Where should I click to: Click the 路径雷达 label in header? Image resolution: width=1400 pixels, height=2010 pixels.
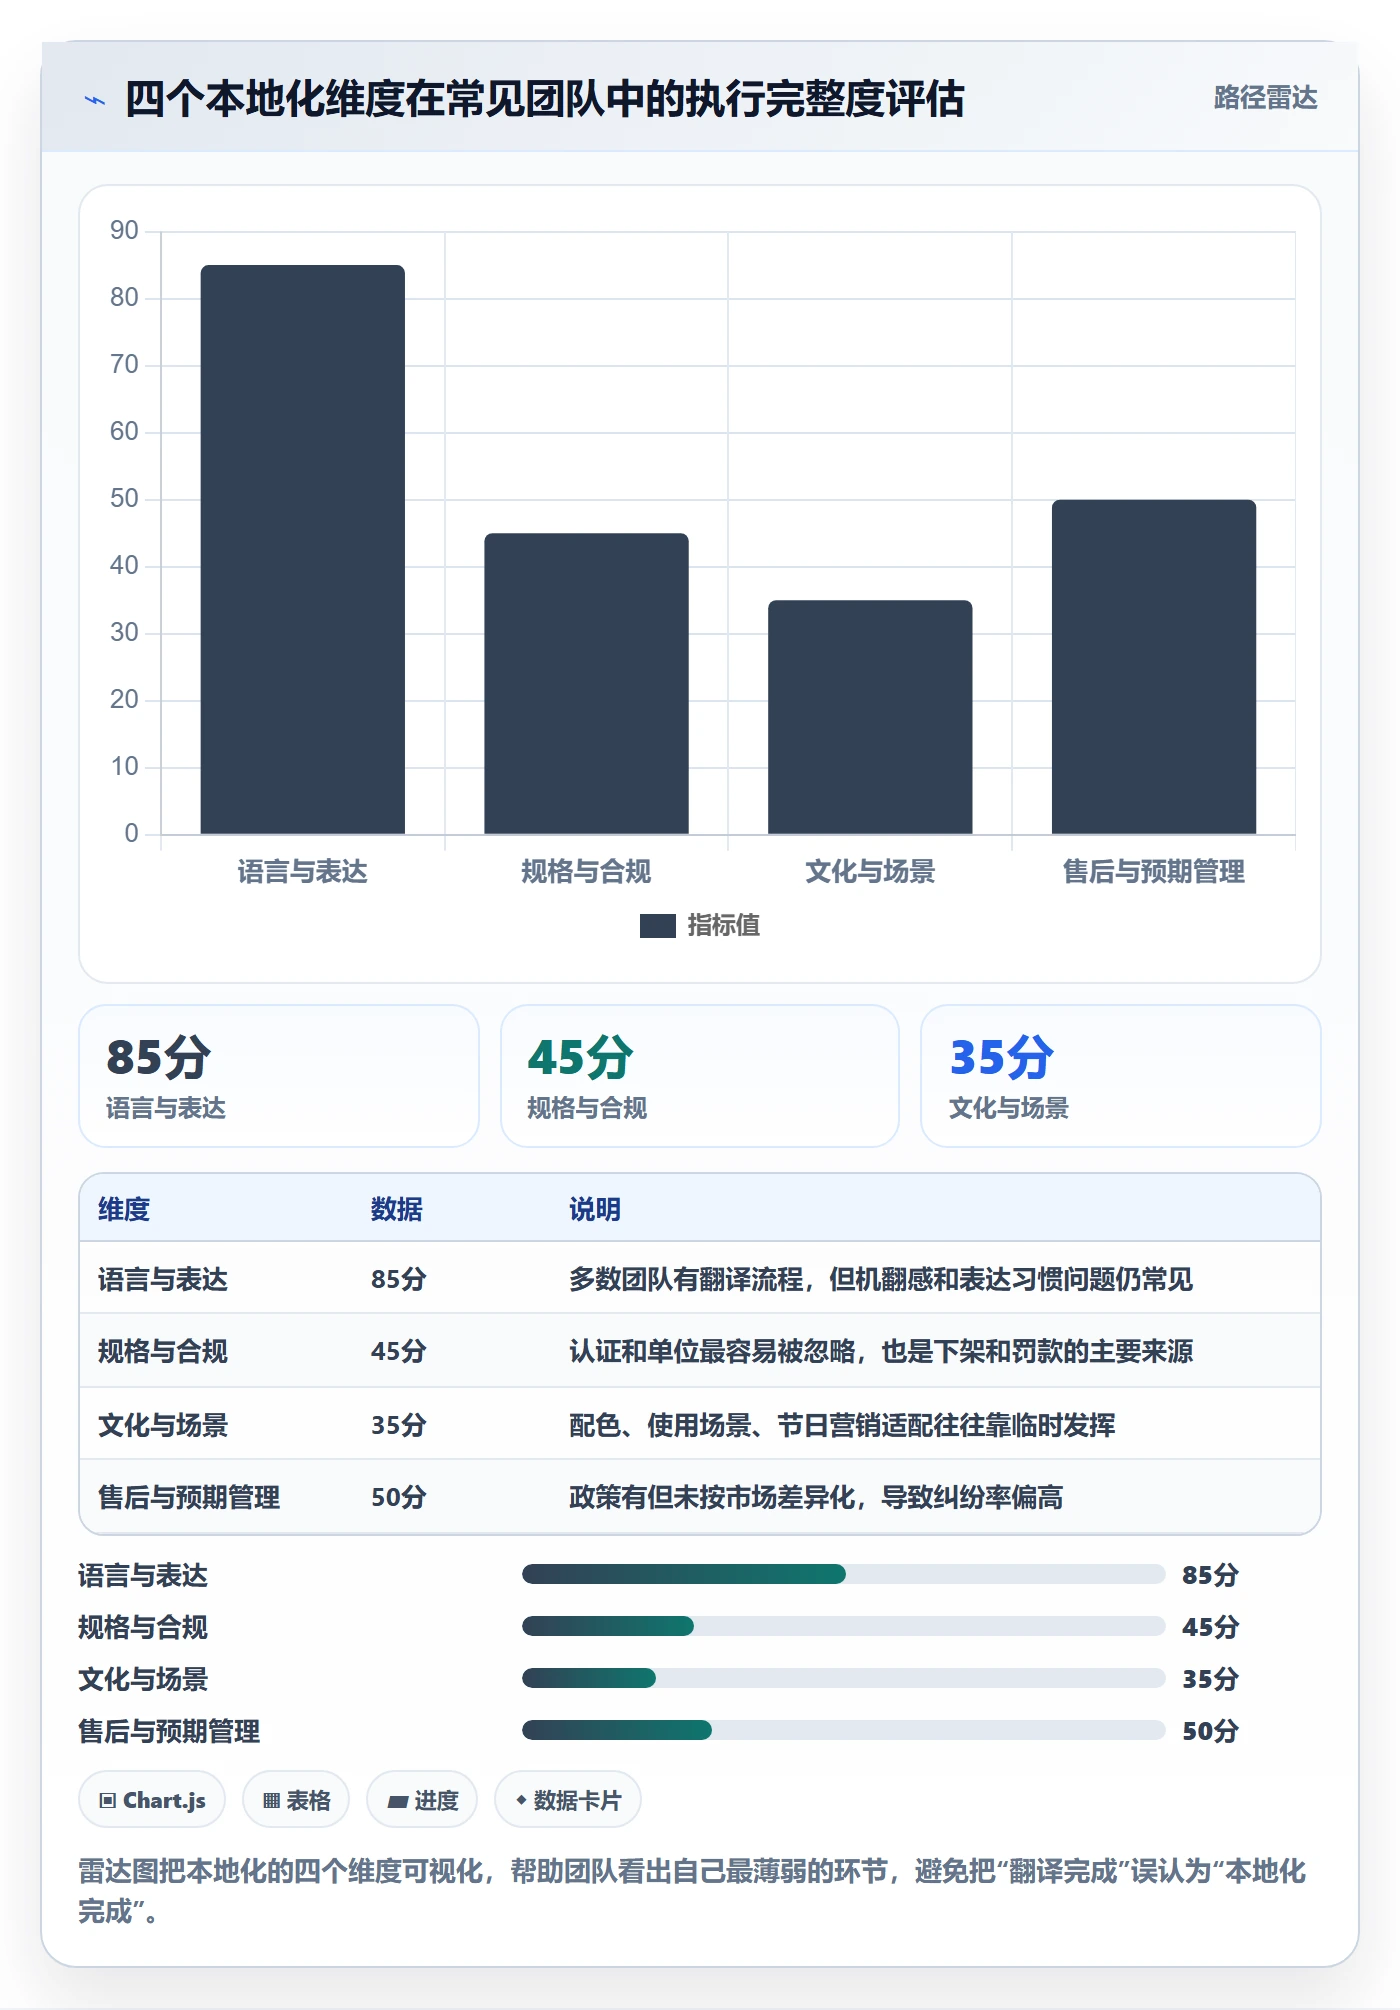1265,98
